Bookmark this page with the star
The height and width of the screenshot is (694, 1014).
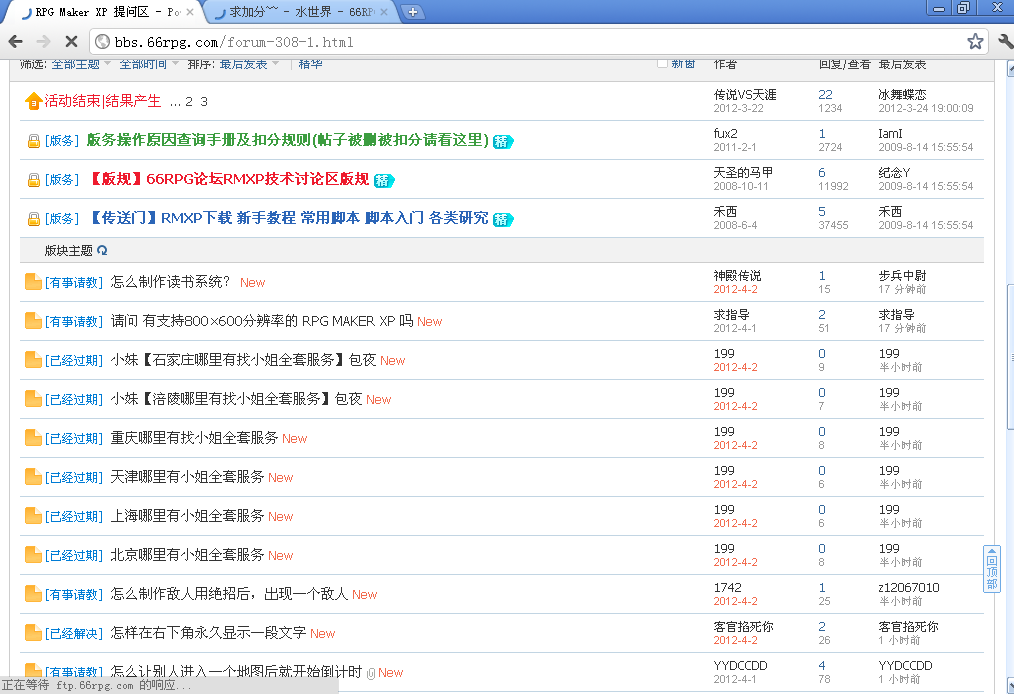click(975, 42)
